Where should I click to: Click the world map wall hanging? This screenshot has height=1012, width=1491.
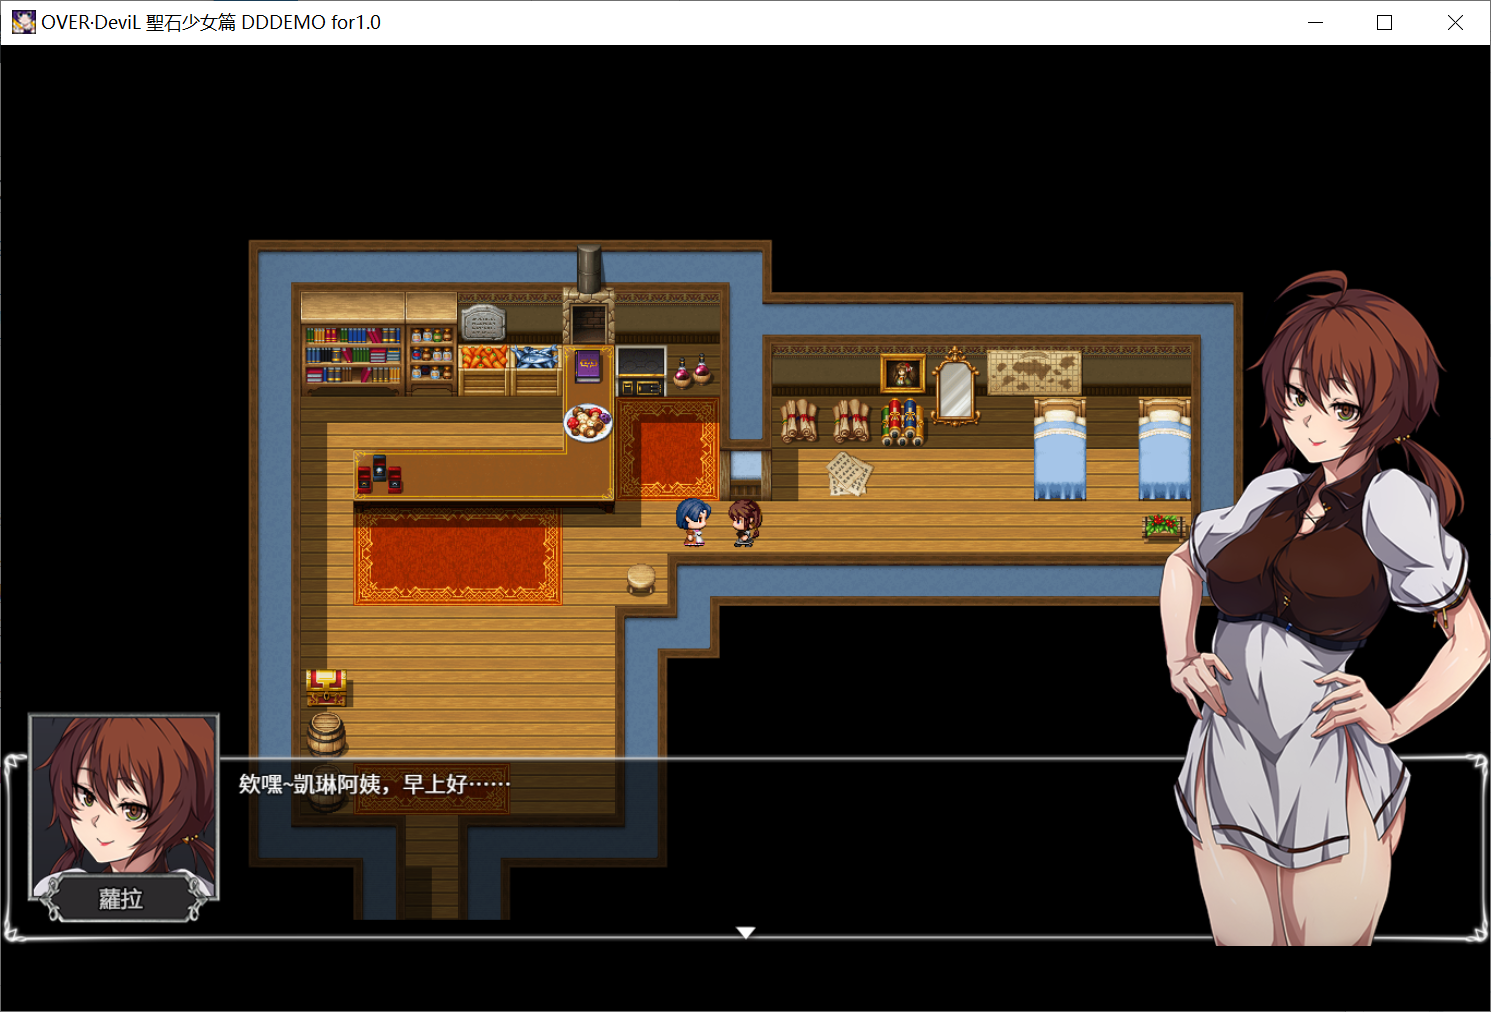click(x=1034, y=371)
